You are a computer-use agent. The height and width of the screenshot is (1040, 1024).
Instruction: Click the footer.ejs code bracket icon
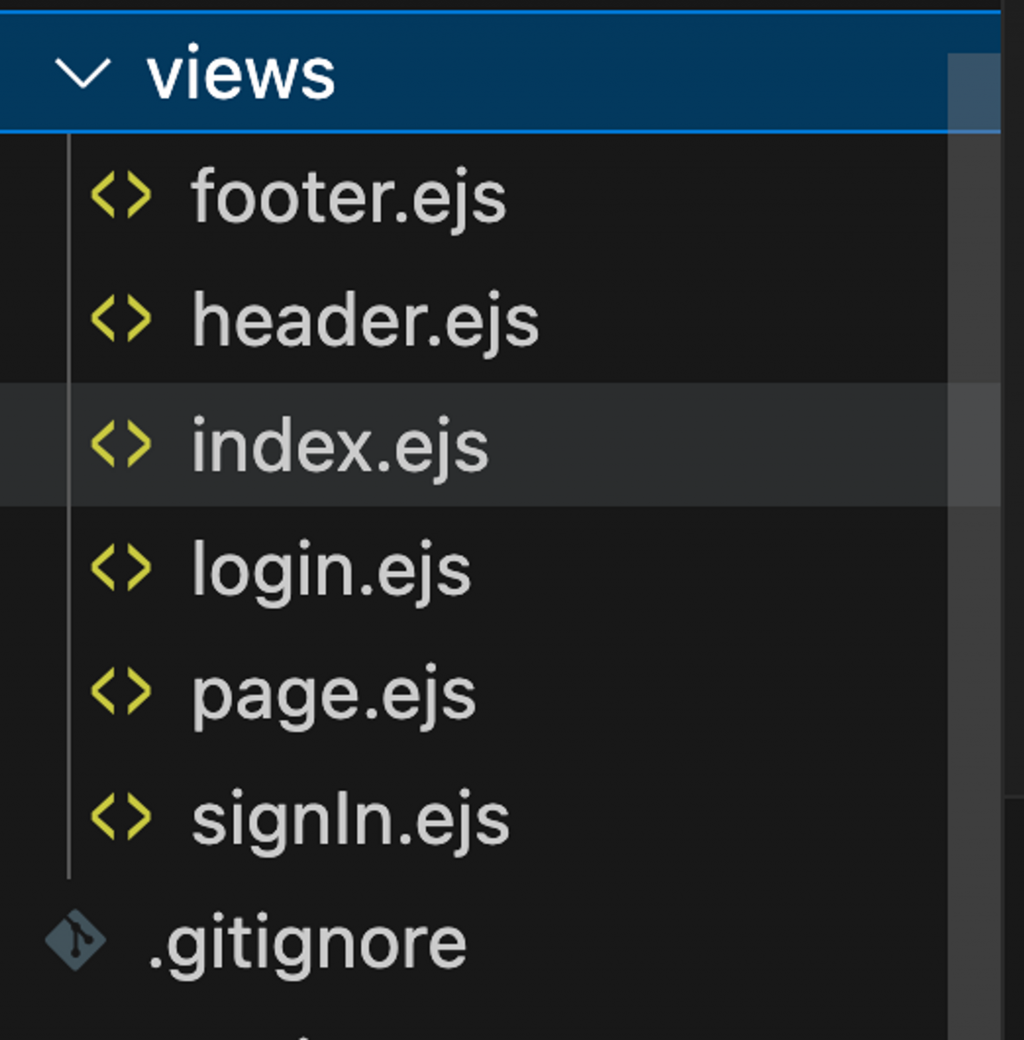coord(121,195)
